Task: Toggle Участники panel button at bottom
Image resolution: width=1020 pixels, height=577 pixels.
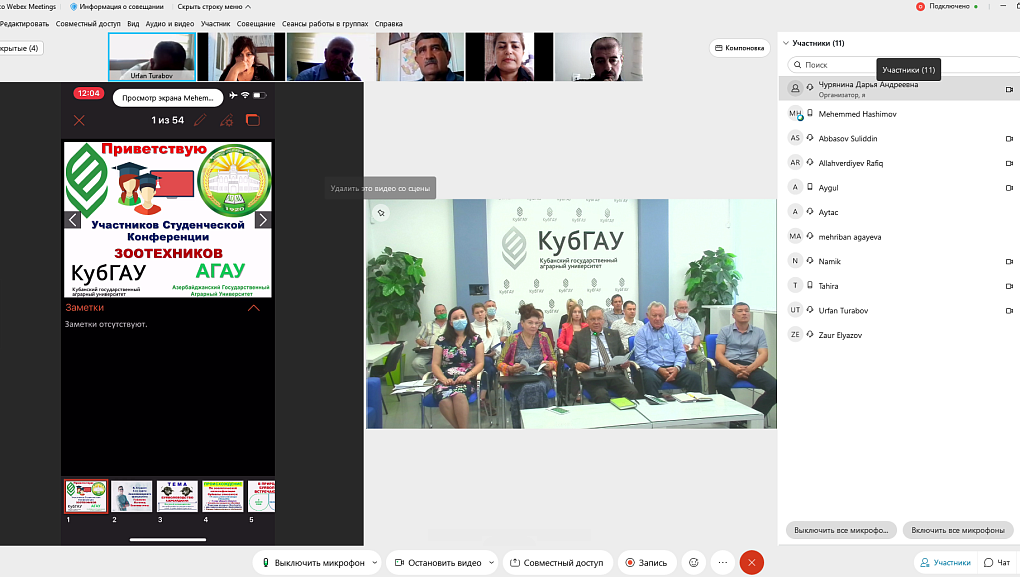Action: tap(945, 563)
